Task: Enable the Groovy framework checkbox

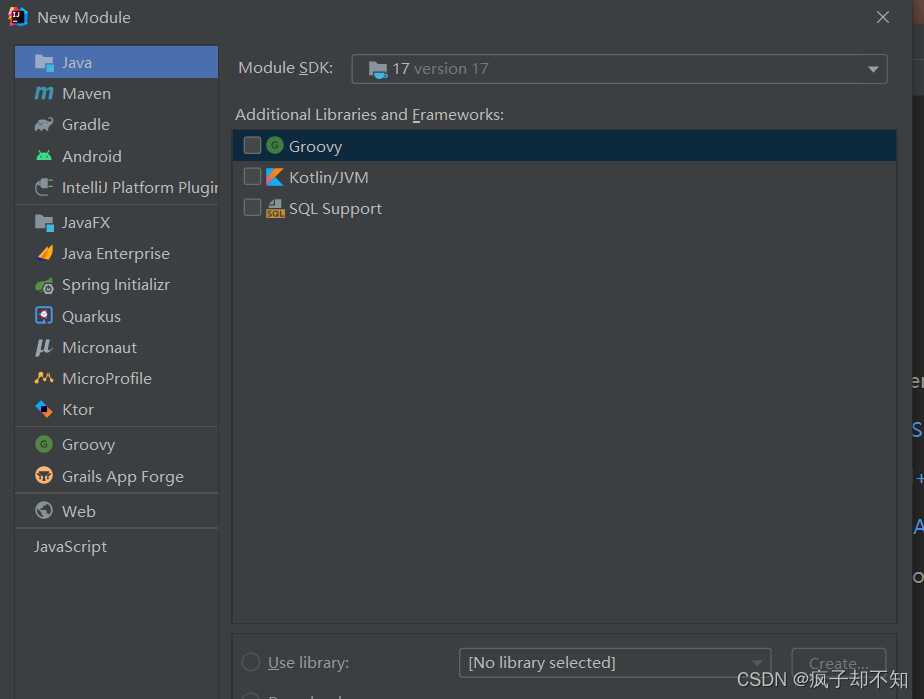Action: point(252,145)
